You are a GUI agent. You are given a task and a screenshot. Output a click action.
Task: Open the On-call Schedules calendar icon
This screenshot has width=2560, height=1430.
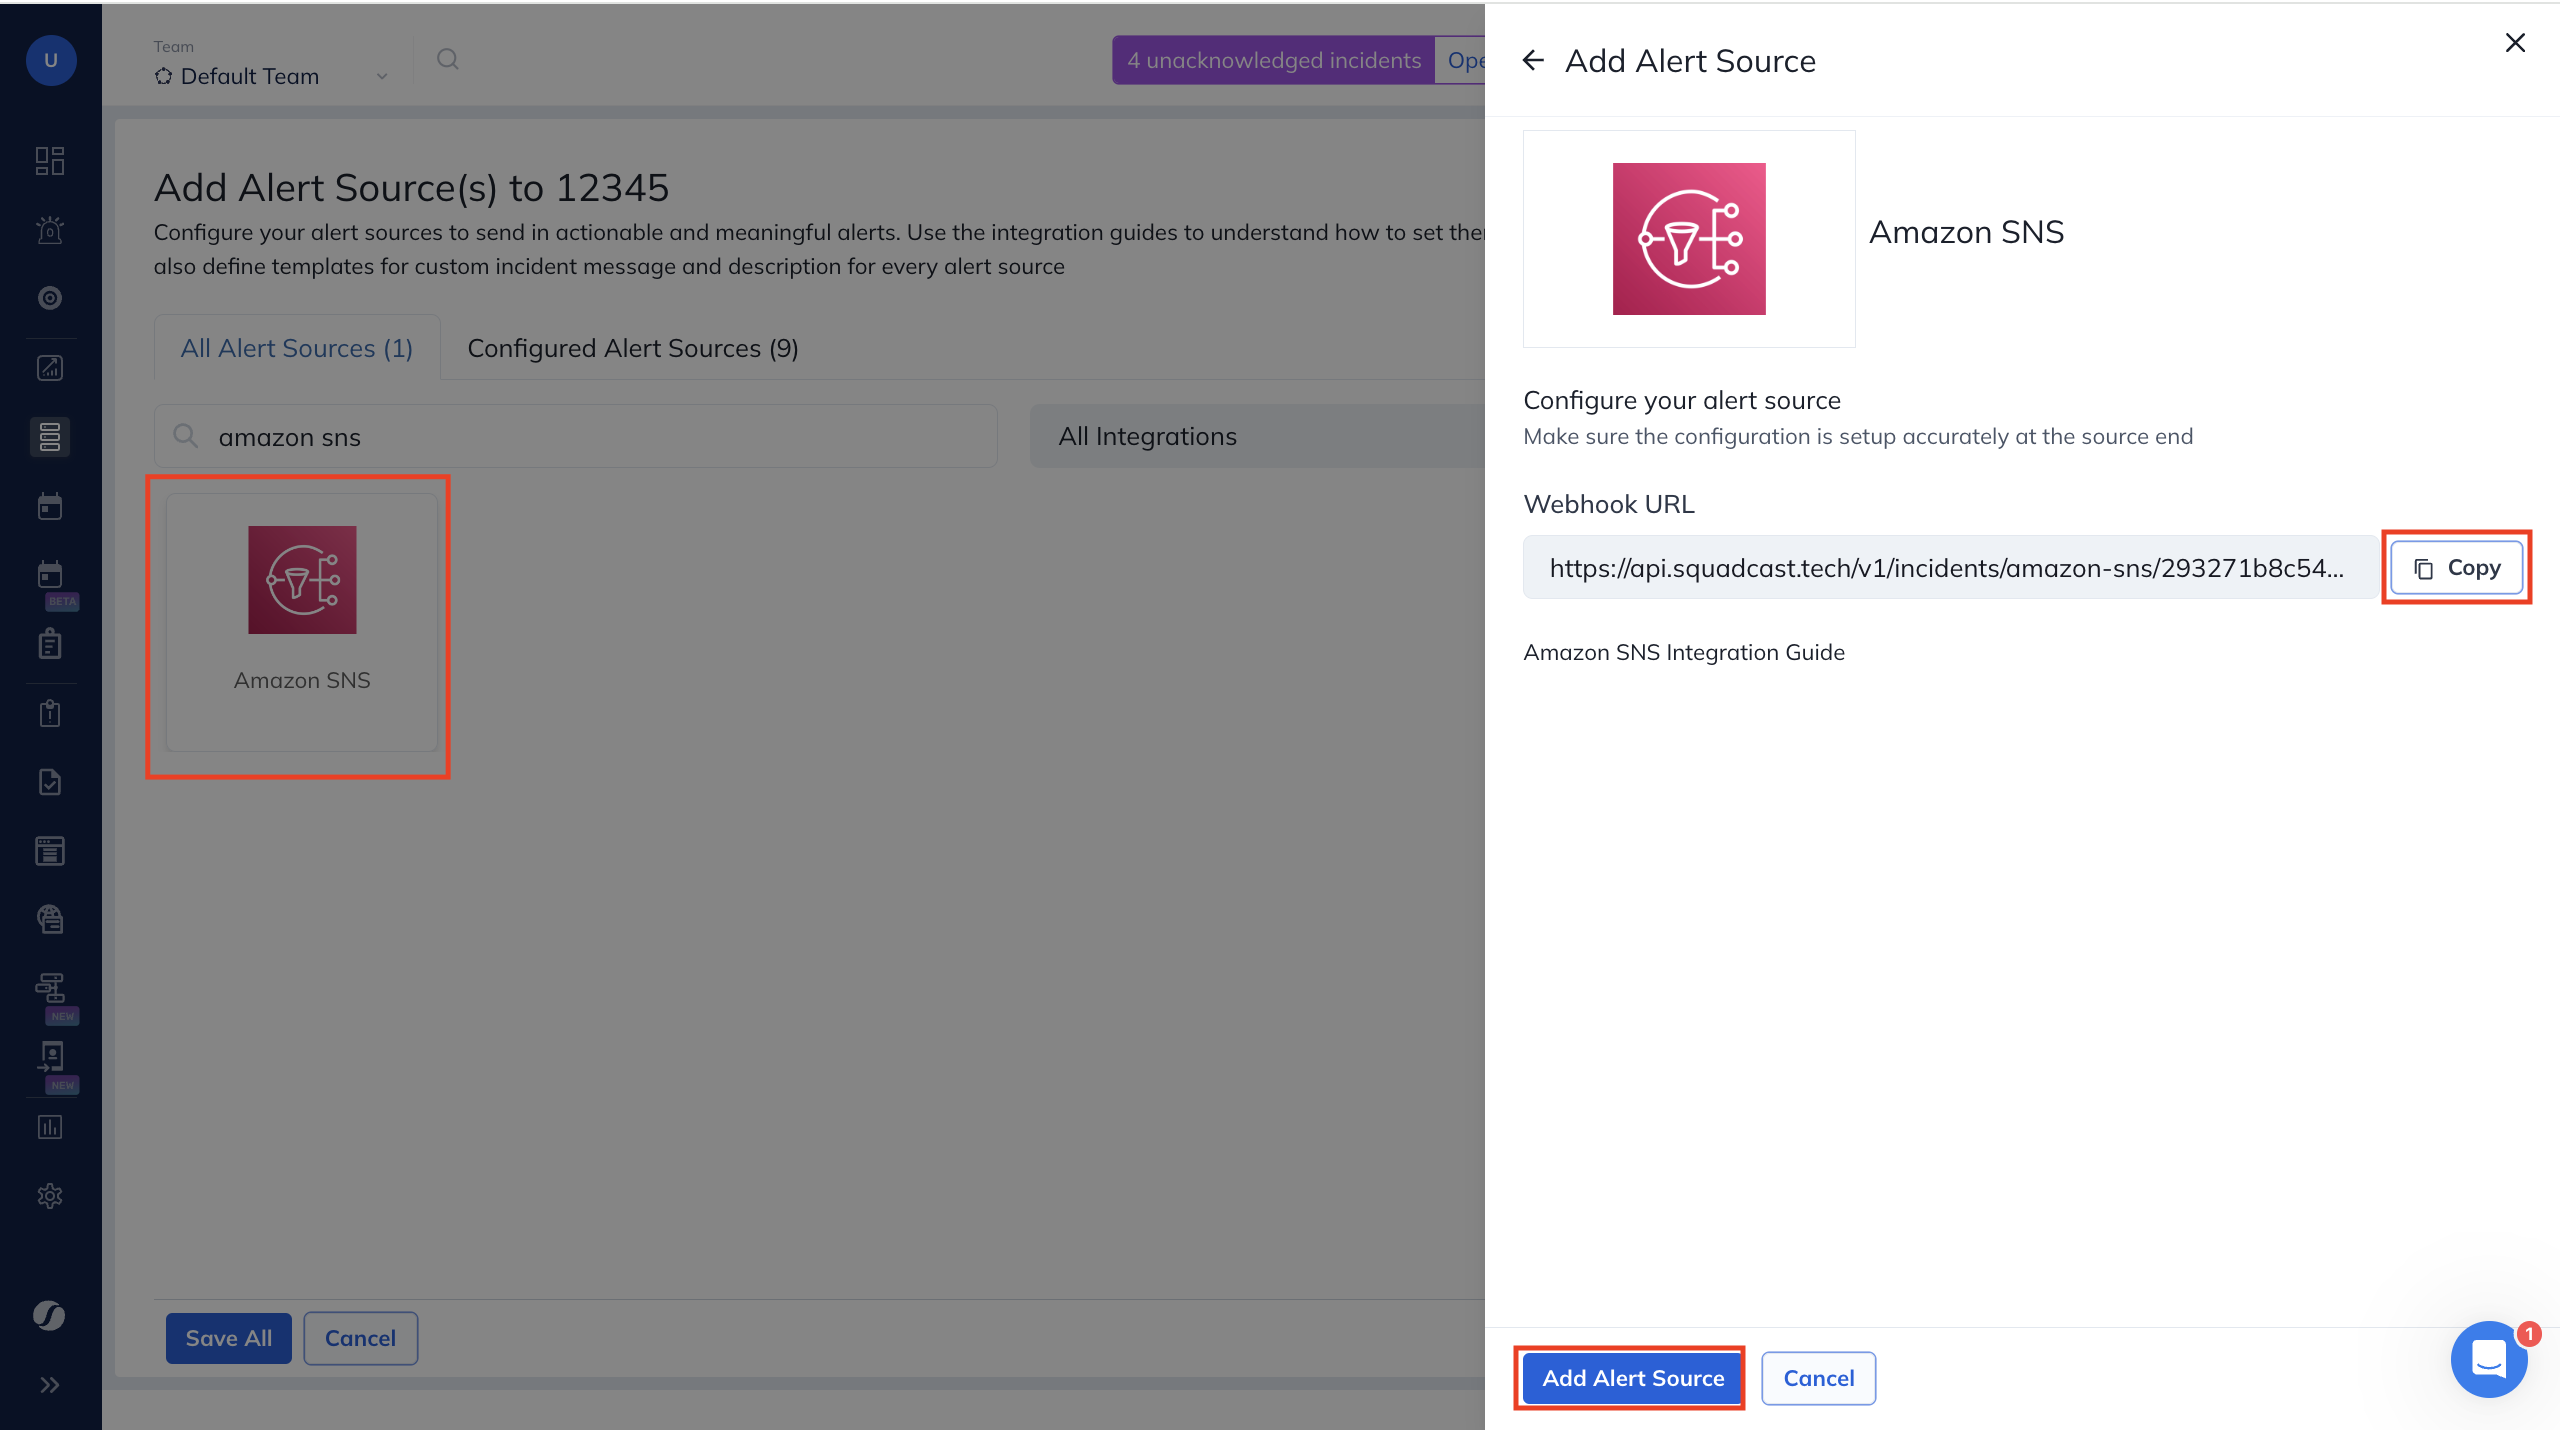(x=50, y=506)
